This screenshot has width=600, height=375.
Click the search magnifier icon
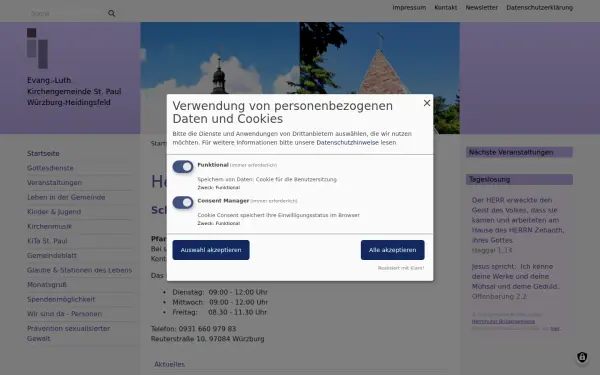111,13
